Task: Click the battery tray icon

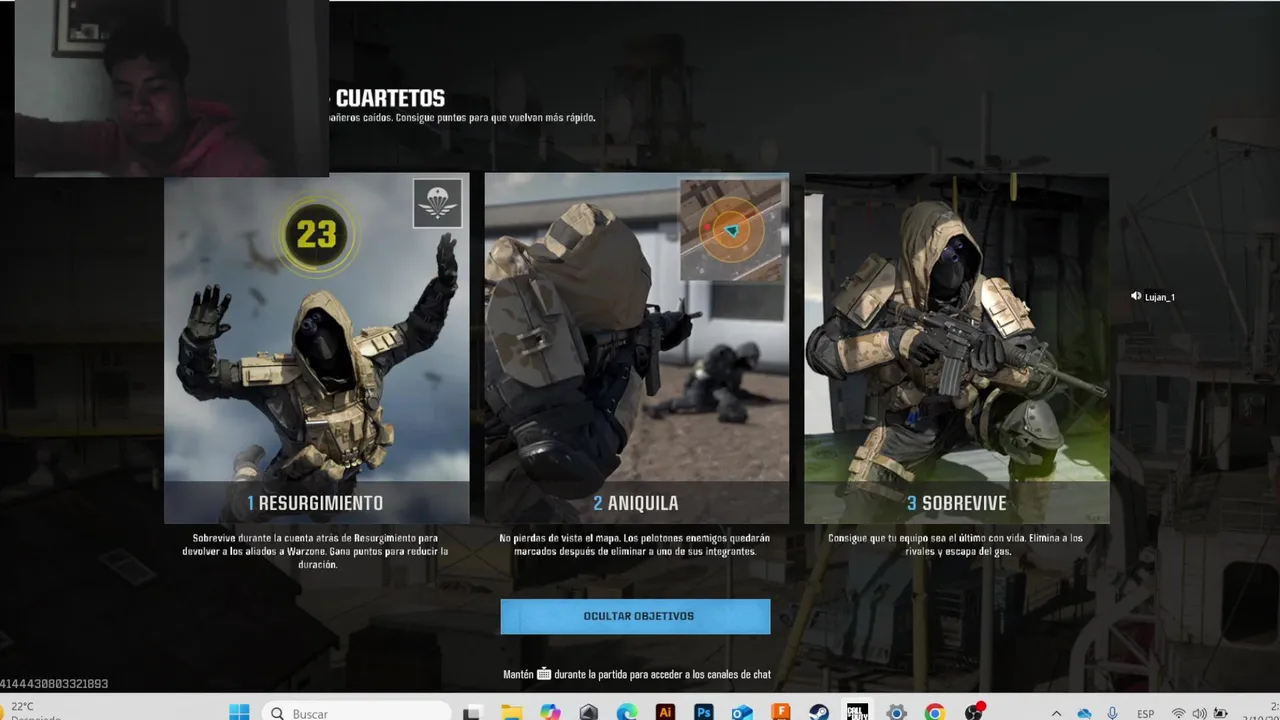Action: [1220, 713]
